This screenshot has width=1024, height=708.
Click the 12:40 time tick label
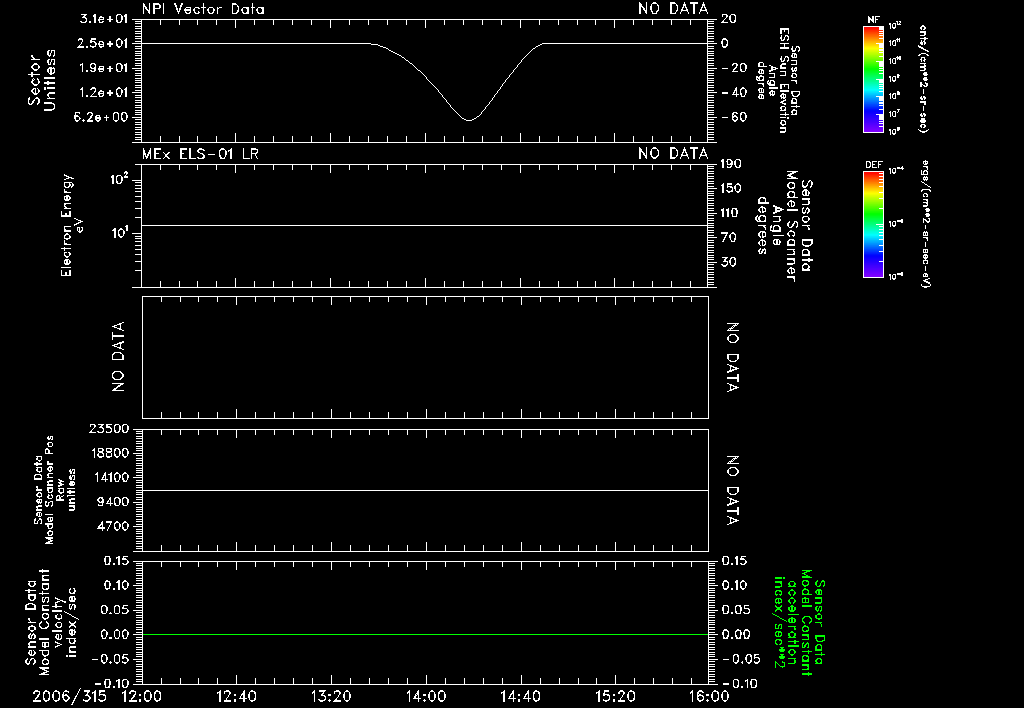(x=236, y=696)
